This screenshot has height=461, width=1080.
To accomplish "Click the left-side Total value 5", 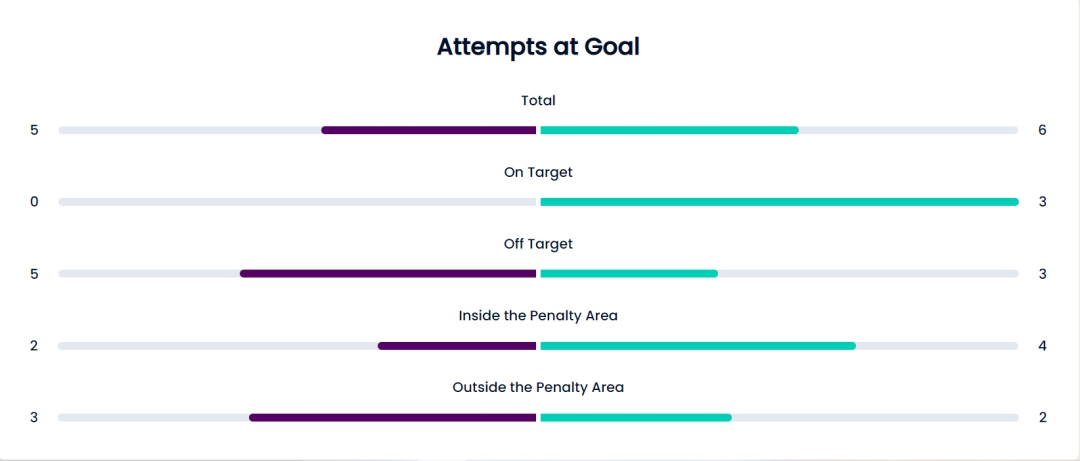I will [x=34, y=130].
